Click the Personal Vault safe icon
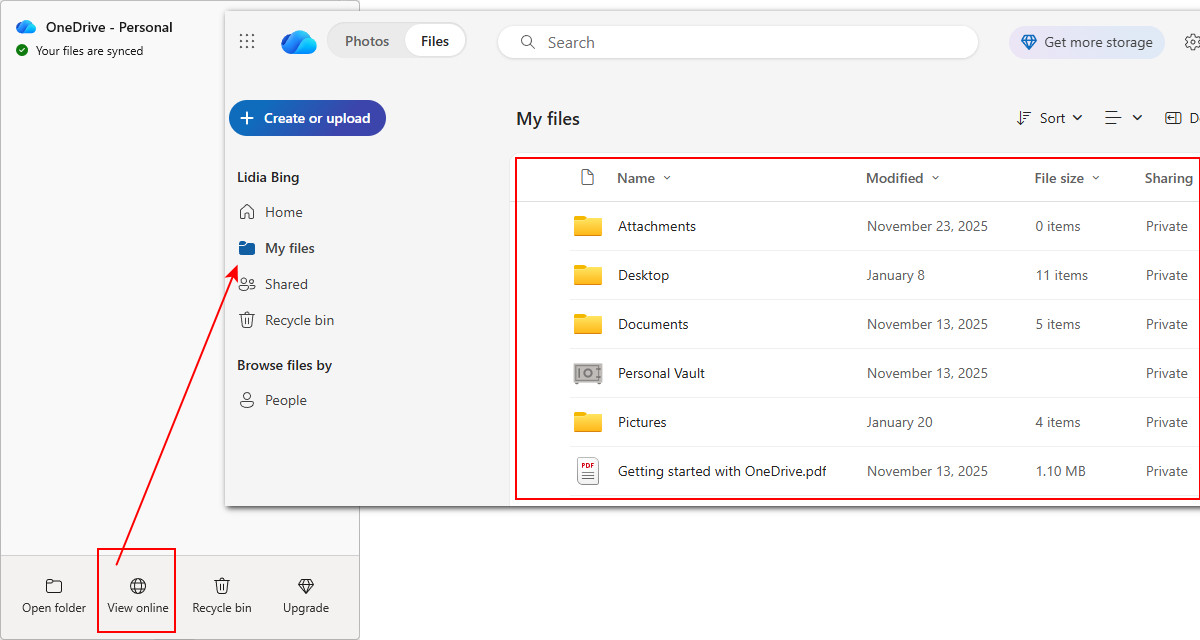Image resolution: width=1200 pixels, height=640 pixels. (588, 373)
